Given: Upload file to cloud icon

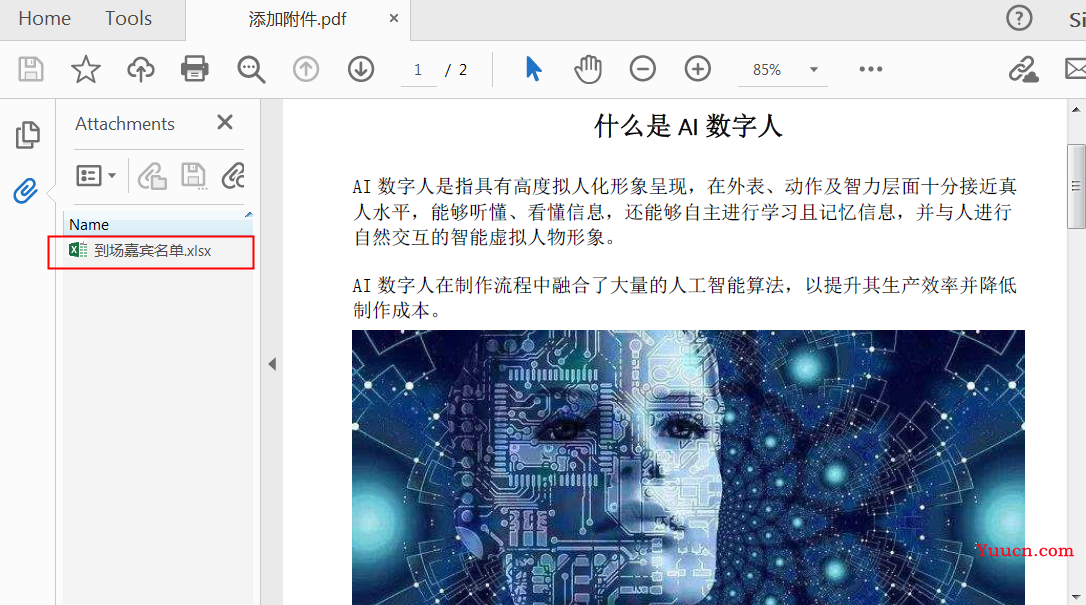Looking at the screenshot, I should (141, 69).
